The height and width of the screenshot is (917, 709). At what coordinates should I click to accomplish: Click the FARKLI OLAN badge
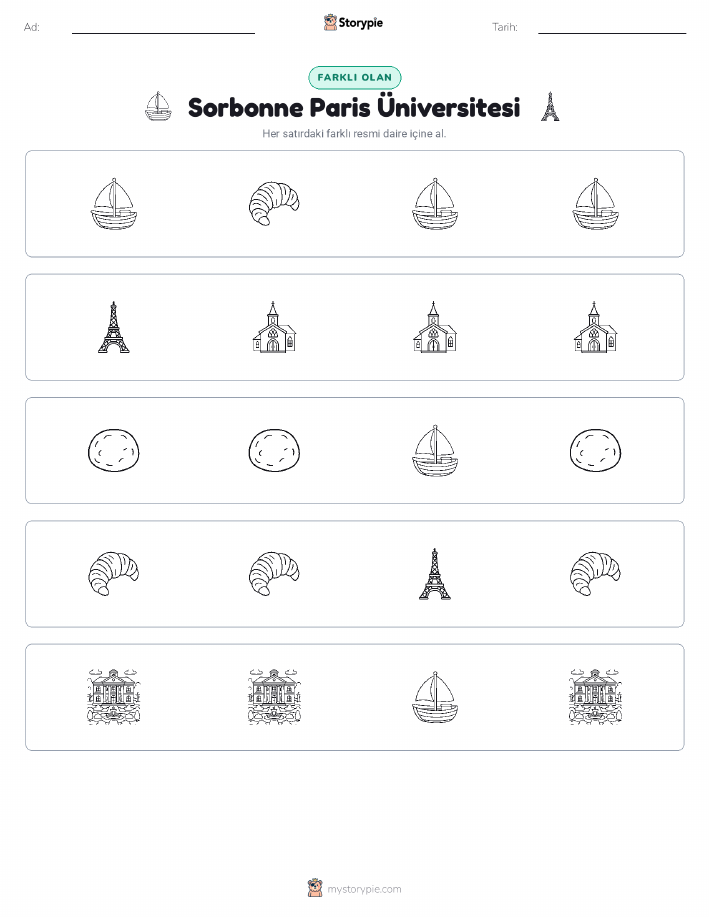(354, 77)
